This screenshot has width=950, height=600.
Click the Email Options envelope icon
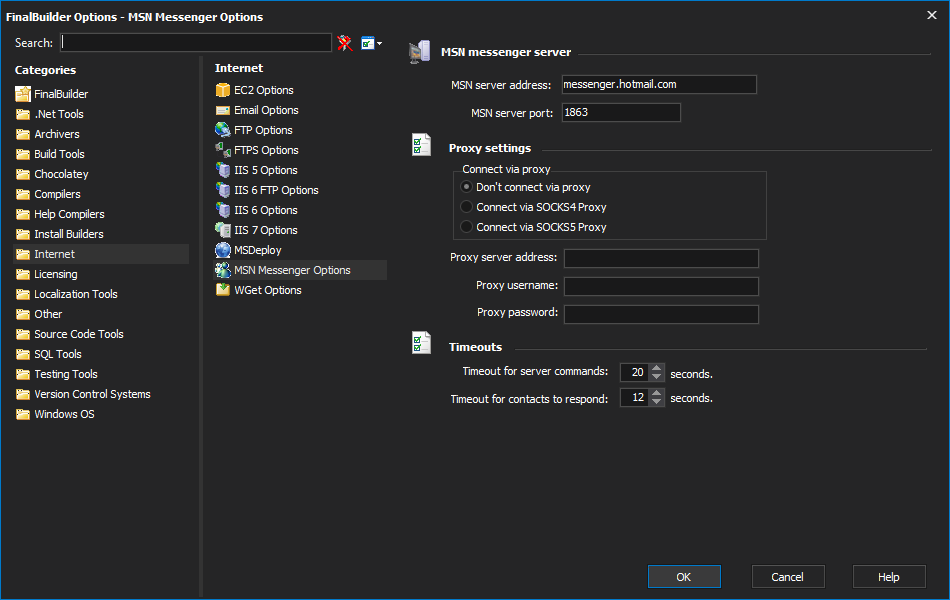point(223,110)
